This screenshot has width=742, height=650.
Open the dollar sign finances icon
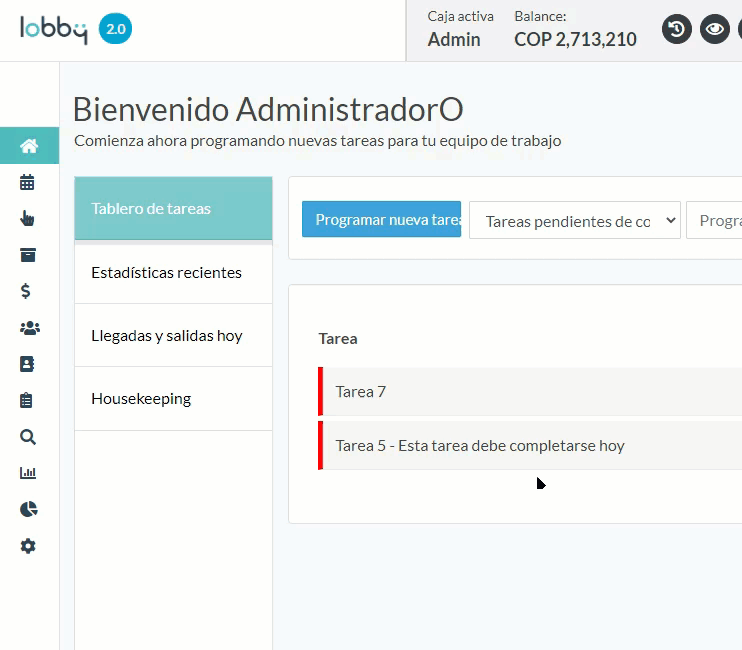[x=26, y=291]
